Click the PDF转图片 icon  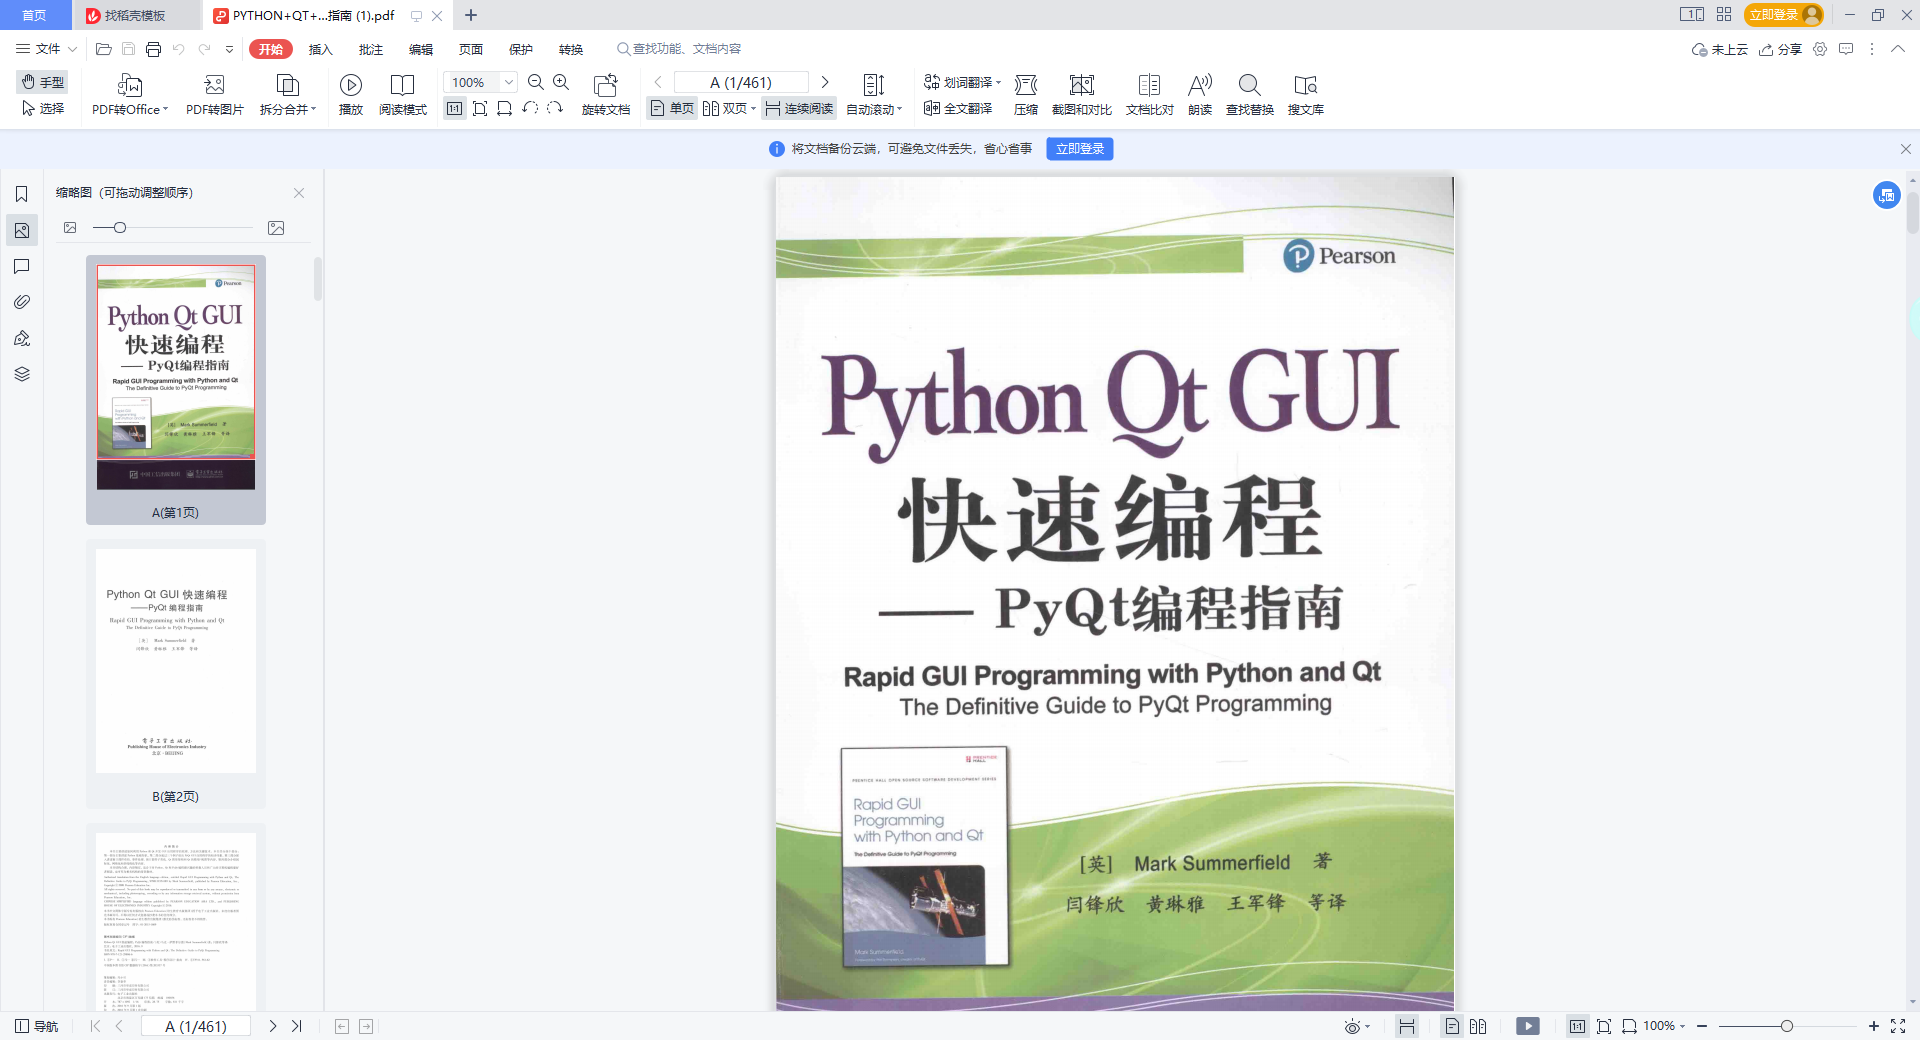(214, 86)
